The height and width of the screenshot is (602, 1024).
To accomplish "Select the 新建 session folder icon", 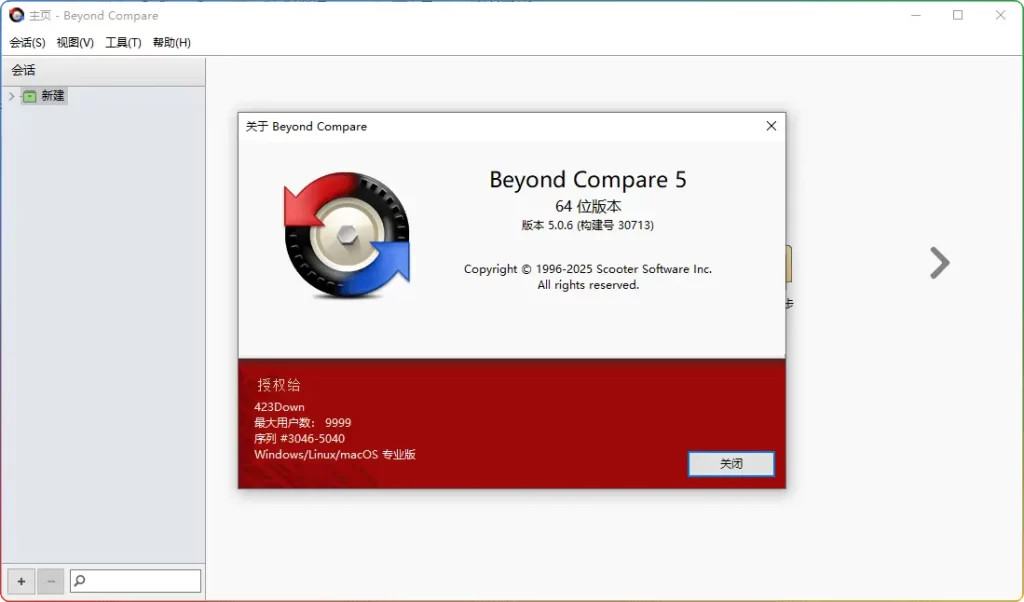I will [29, 97].
